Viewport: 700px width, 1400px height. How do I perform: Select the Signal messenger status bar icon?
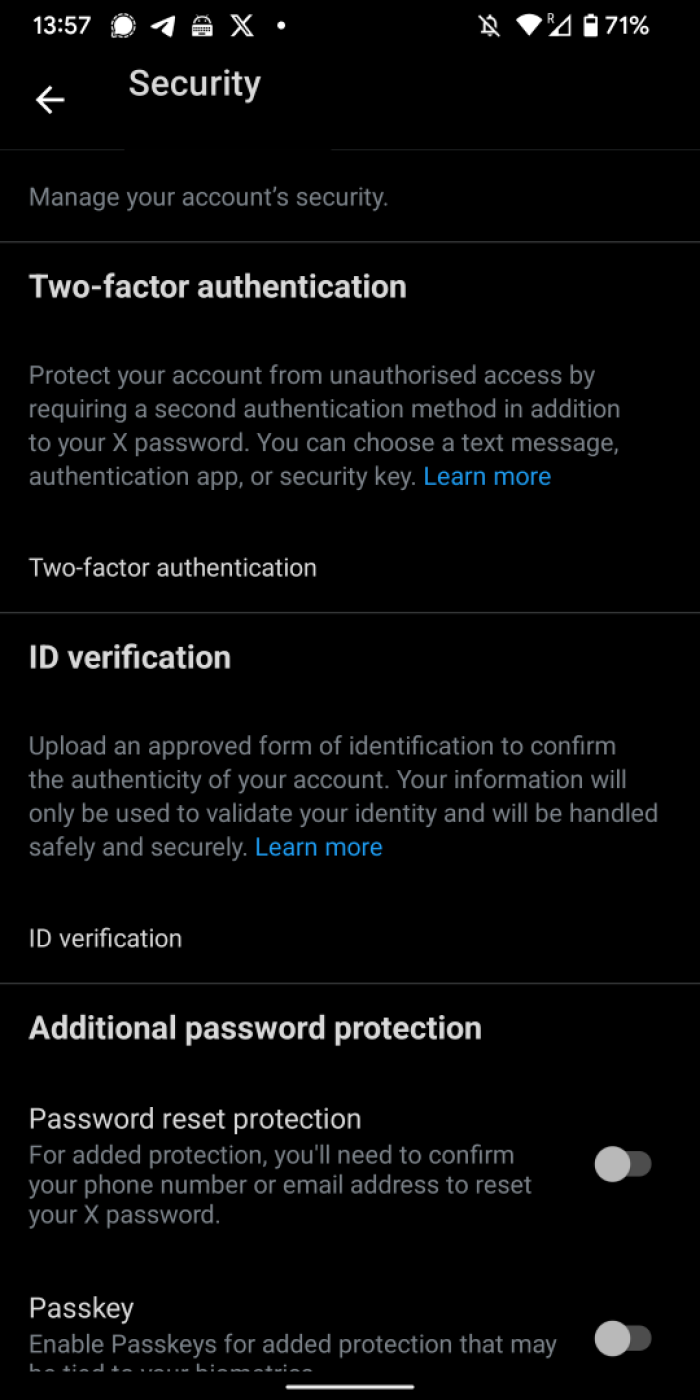click(x=123, y=26)
